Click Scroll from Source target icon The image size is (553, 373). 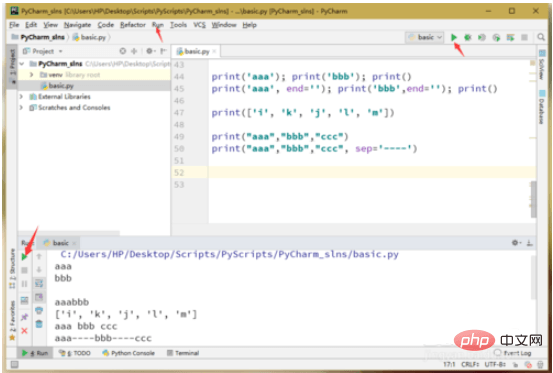[123, 51]
